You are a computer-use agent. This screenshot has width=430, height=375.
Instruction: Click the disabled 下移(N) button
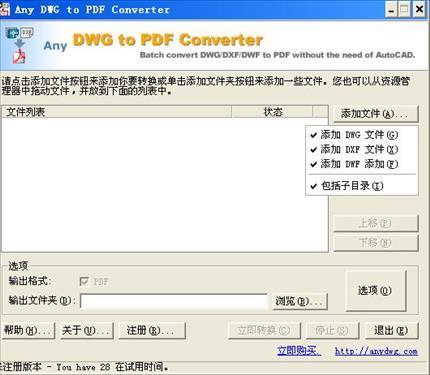click(376, 243)
